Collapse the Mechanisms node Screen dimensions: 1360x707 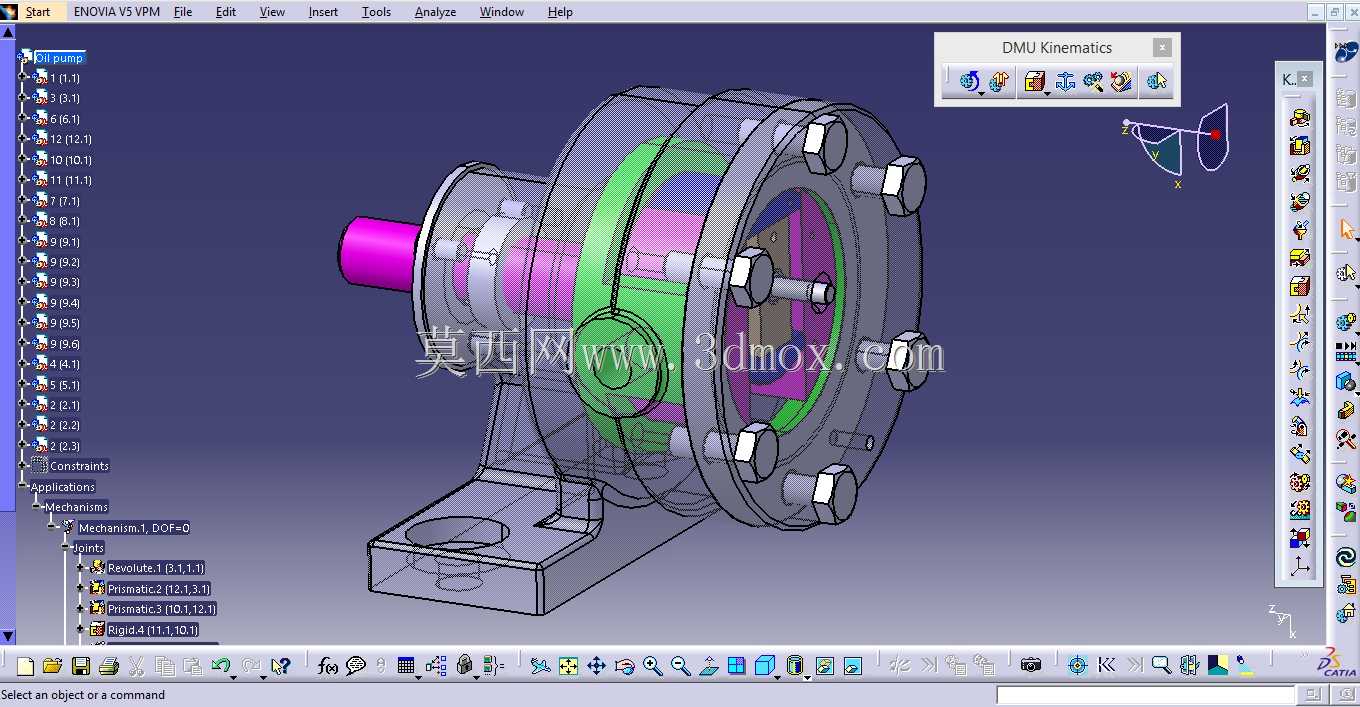[38, 507]
